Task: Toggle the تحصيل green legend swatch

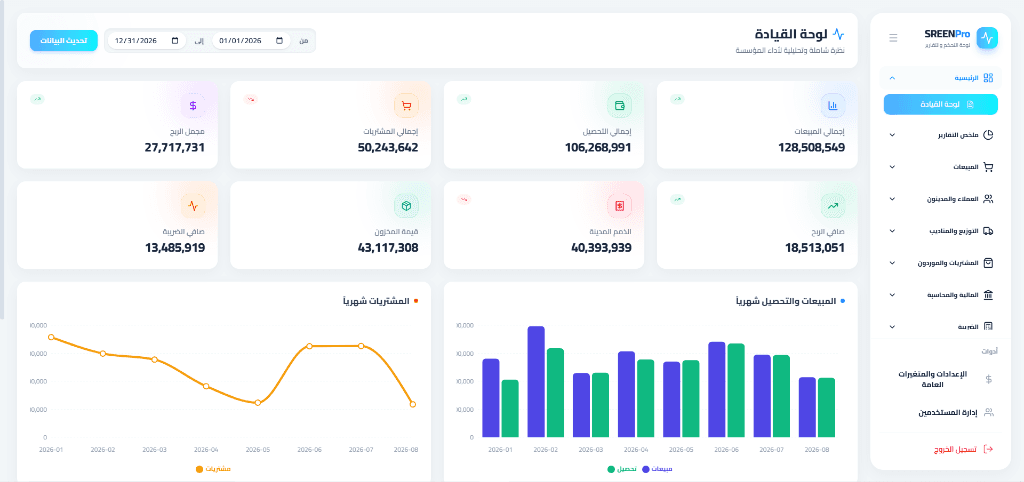Action: tap(611, 469)
